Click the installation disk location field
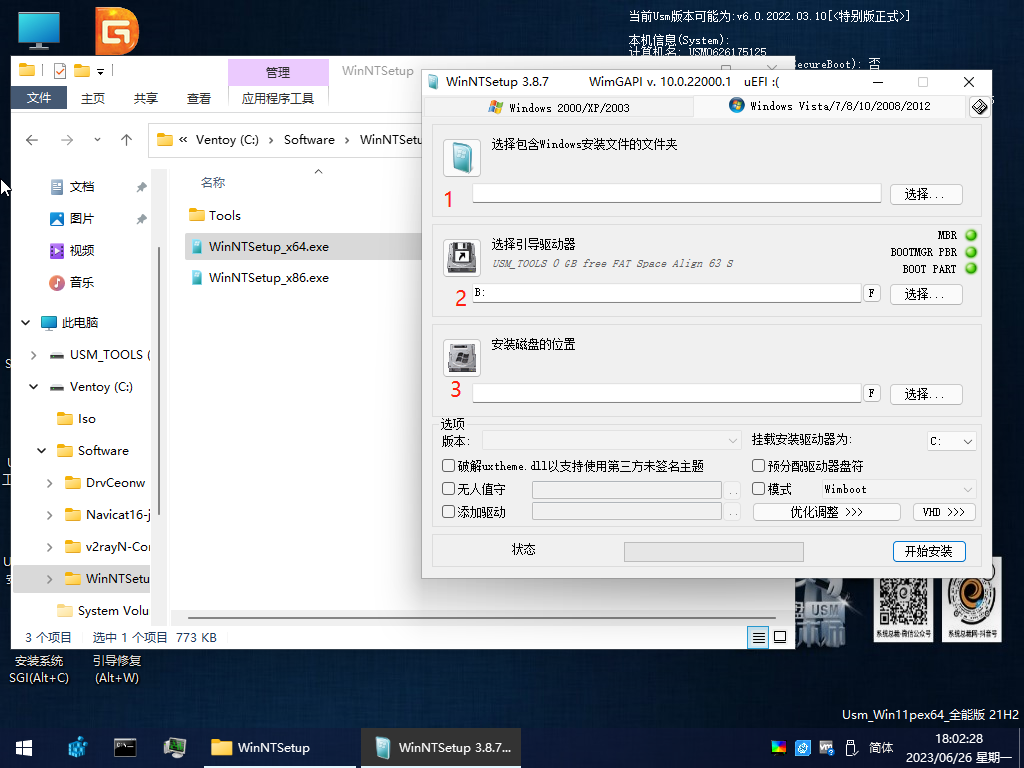This screenshot has width=1024, height=768. coord(667,393)
